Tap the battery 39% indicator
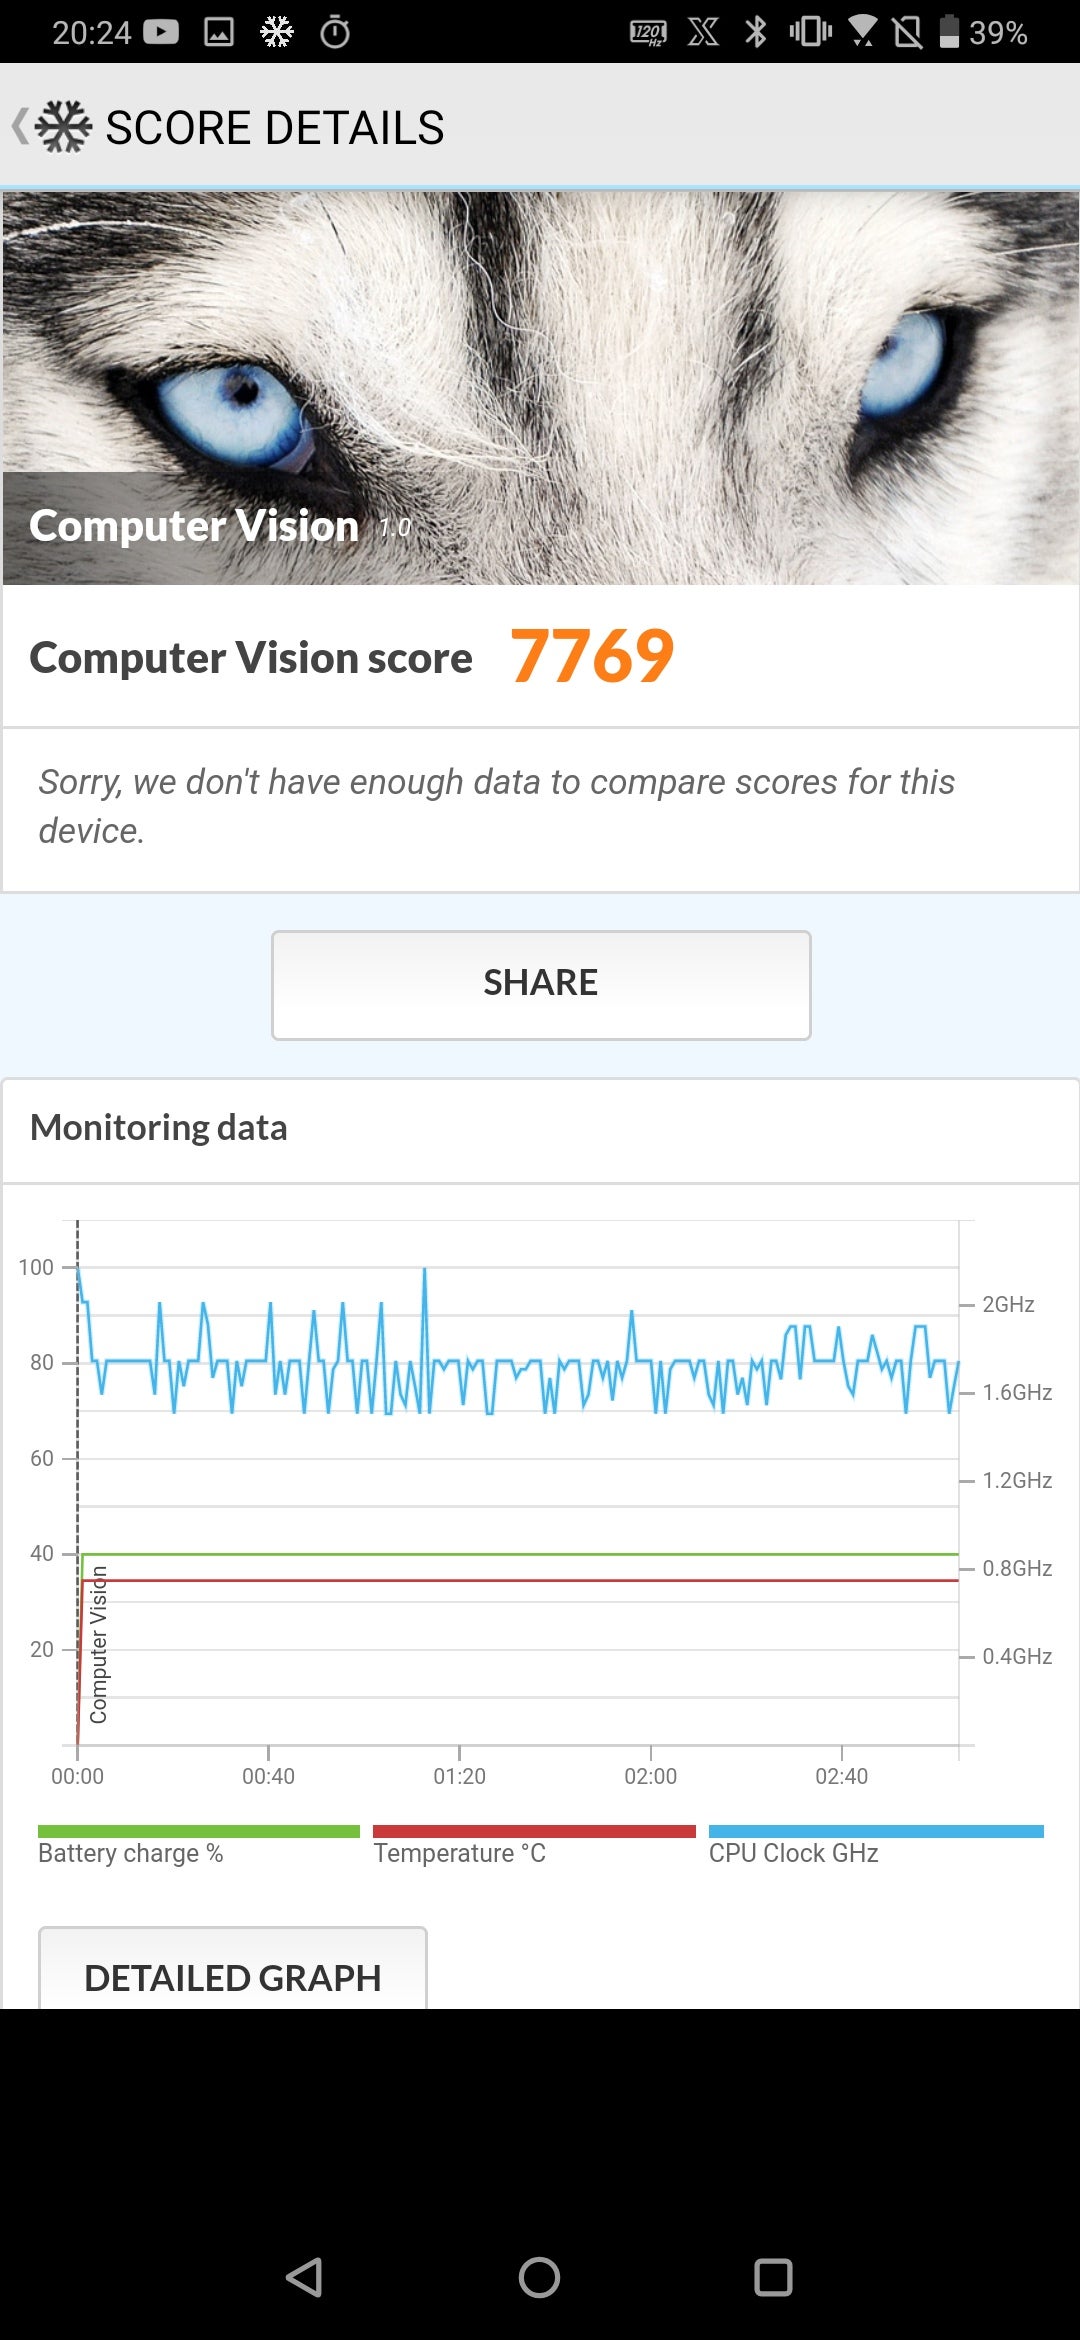 coord(983,32)
